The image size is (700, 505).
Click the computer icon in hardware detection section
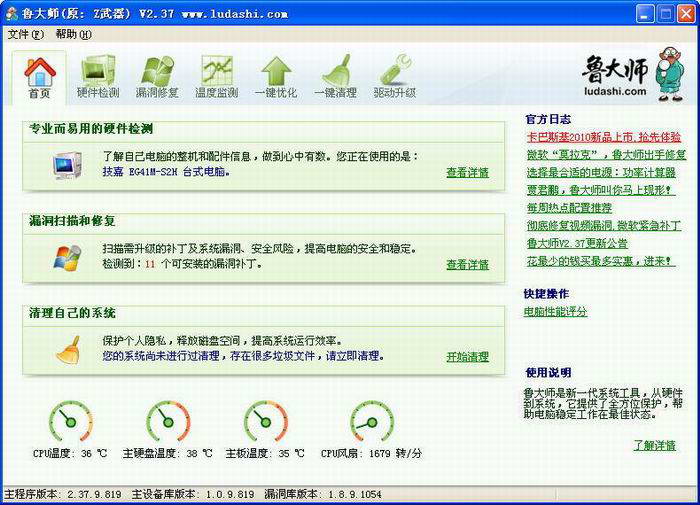pos(68,164)
